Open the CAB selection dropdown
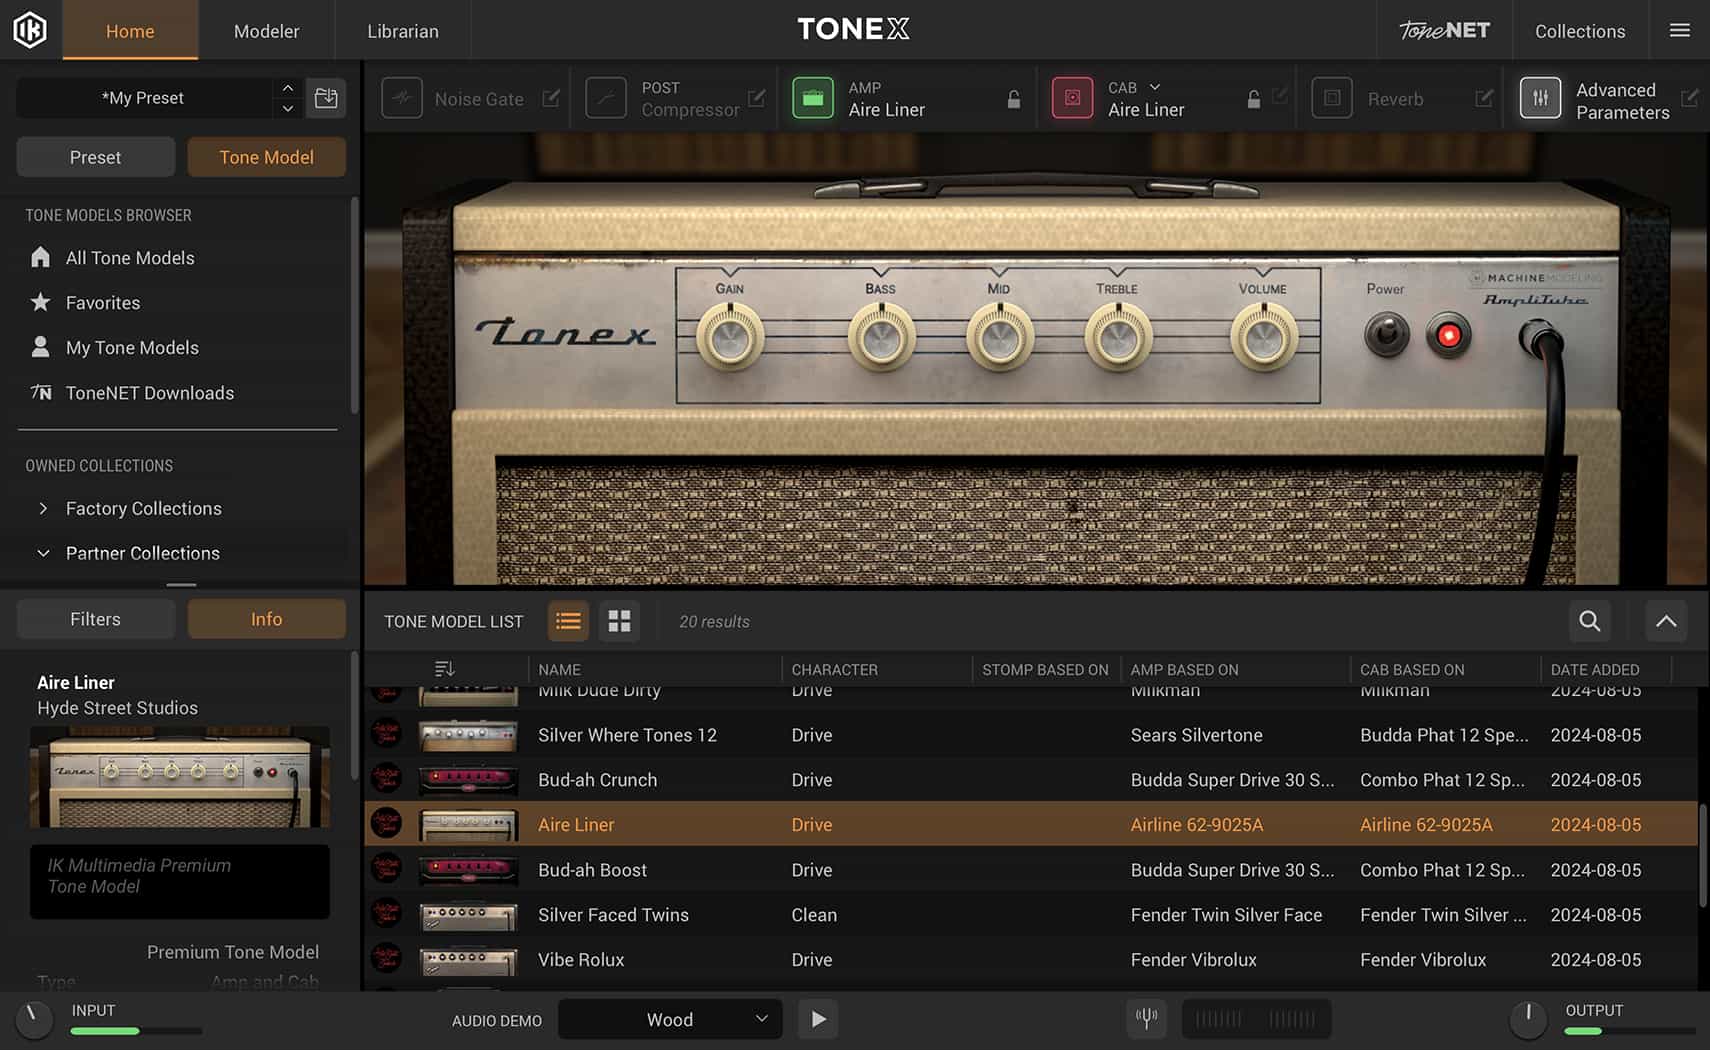1710x1050 pixels. pos(1157,87)
